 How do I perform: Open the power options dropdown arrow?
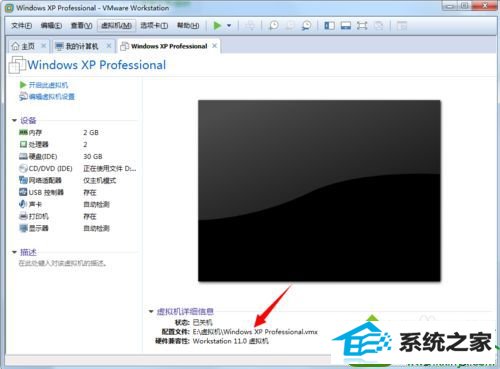229,25
